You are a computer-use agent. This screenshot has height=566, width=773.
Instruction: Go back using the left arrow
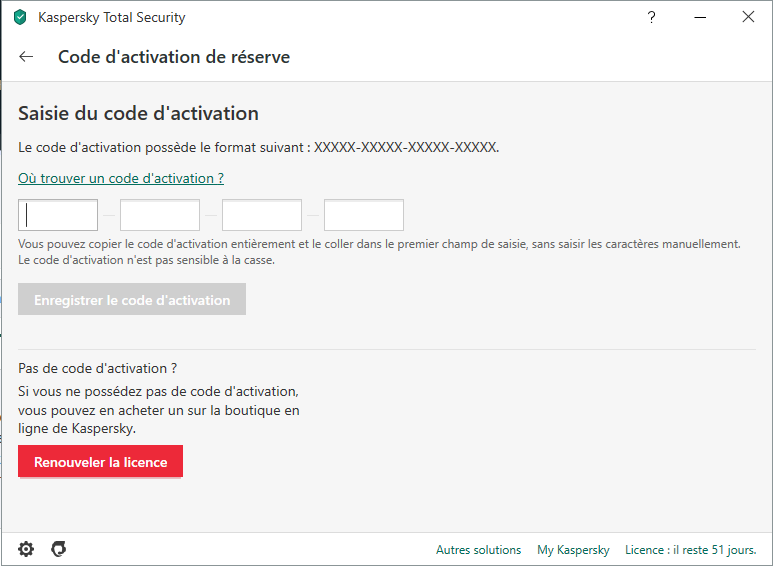pyautogui.click(x=26, y=57)
